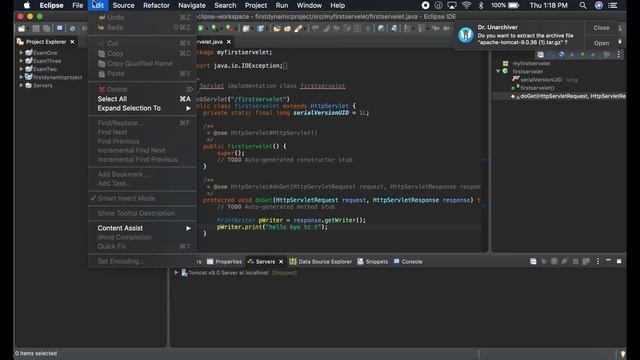The image size is (640, 360).
Task: Click the New file icon in the toolbar
Action: pos(22,28)
